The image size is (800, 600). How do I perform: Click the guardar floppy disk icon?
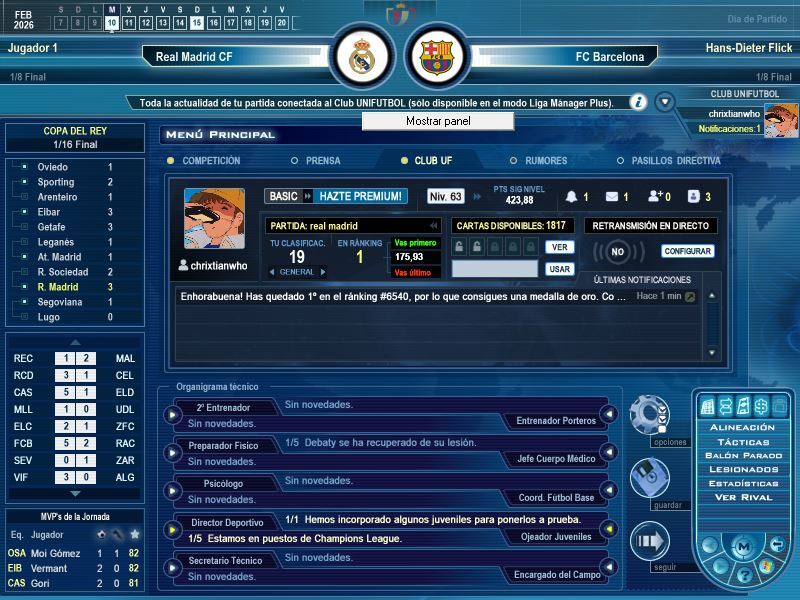pos(648,477)
